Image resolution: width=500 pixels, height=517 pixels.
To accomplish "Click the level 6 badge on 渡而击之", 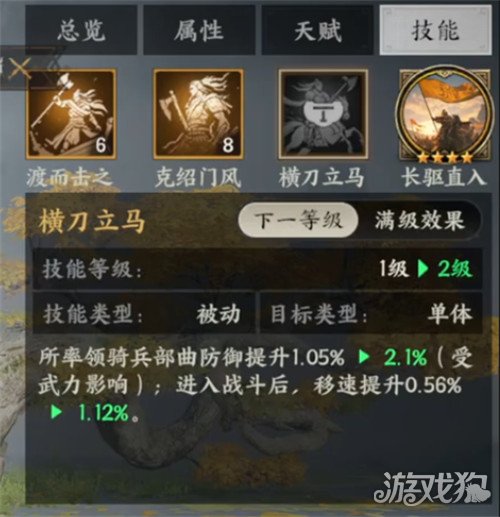I will point(100,145).
